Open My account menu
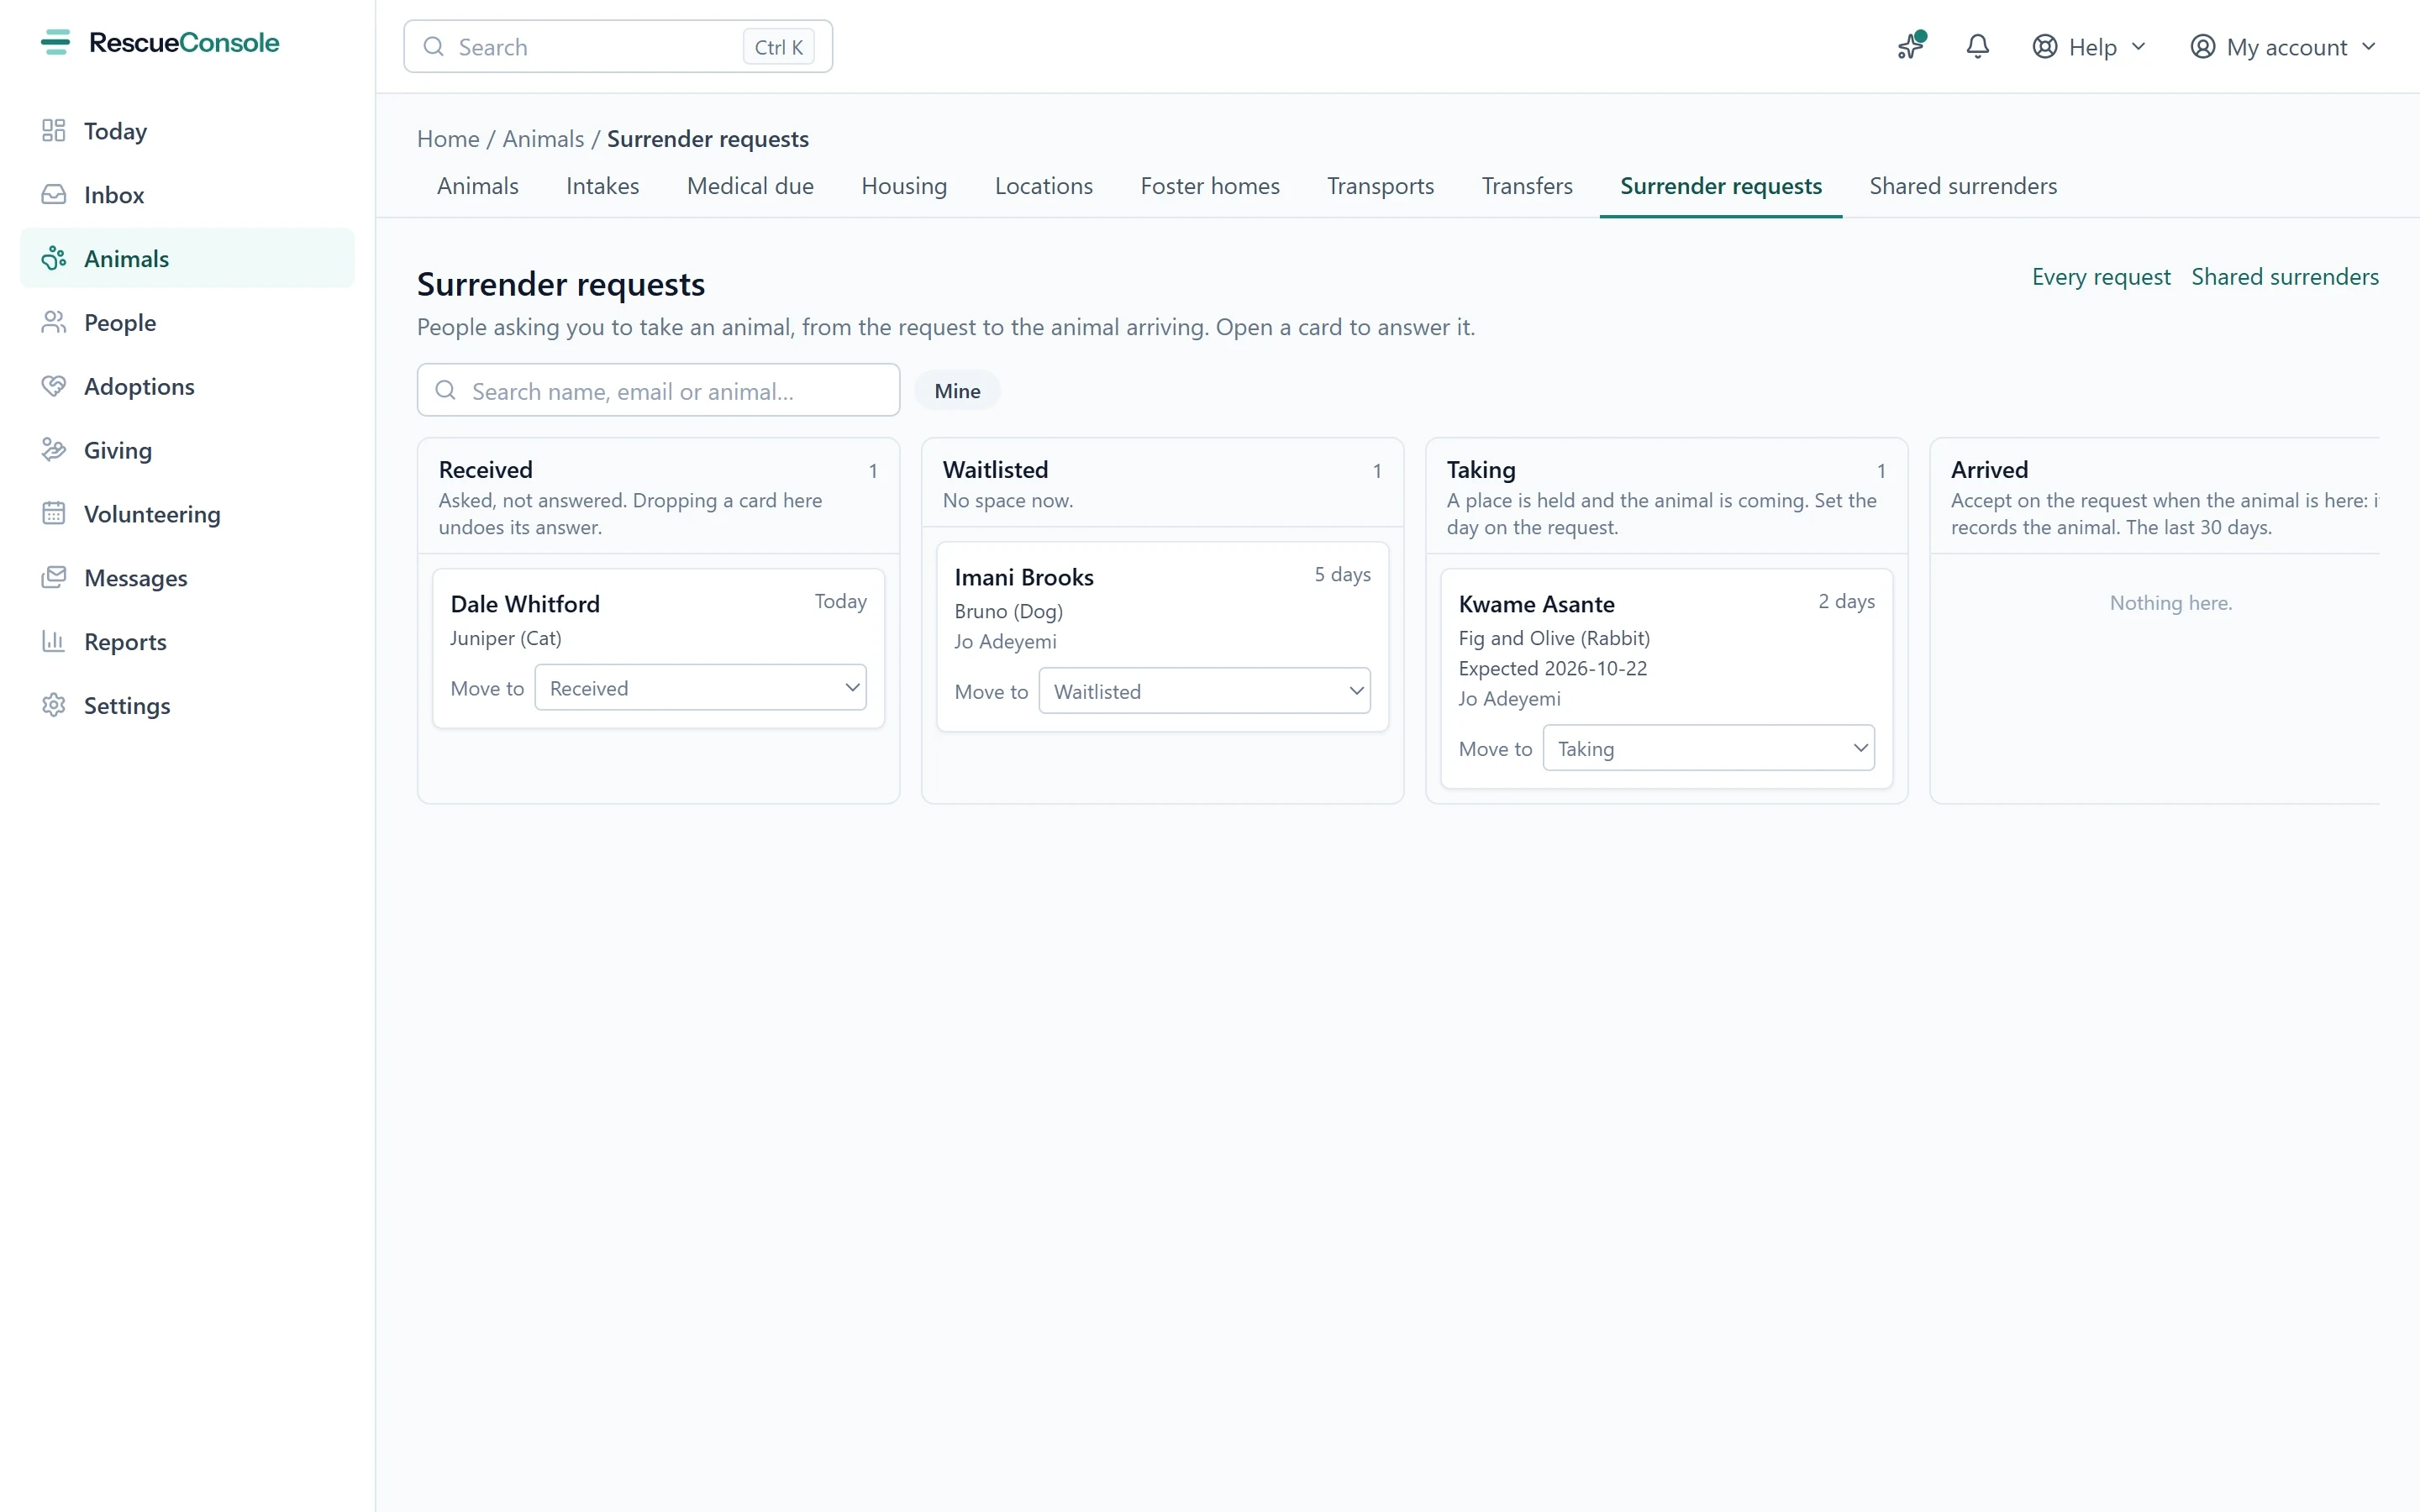This screenshot has width=2420, height=1512. click(x=2282, y=47)
